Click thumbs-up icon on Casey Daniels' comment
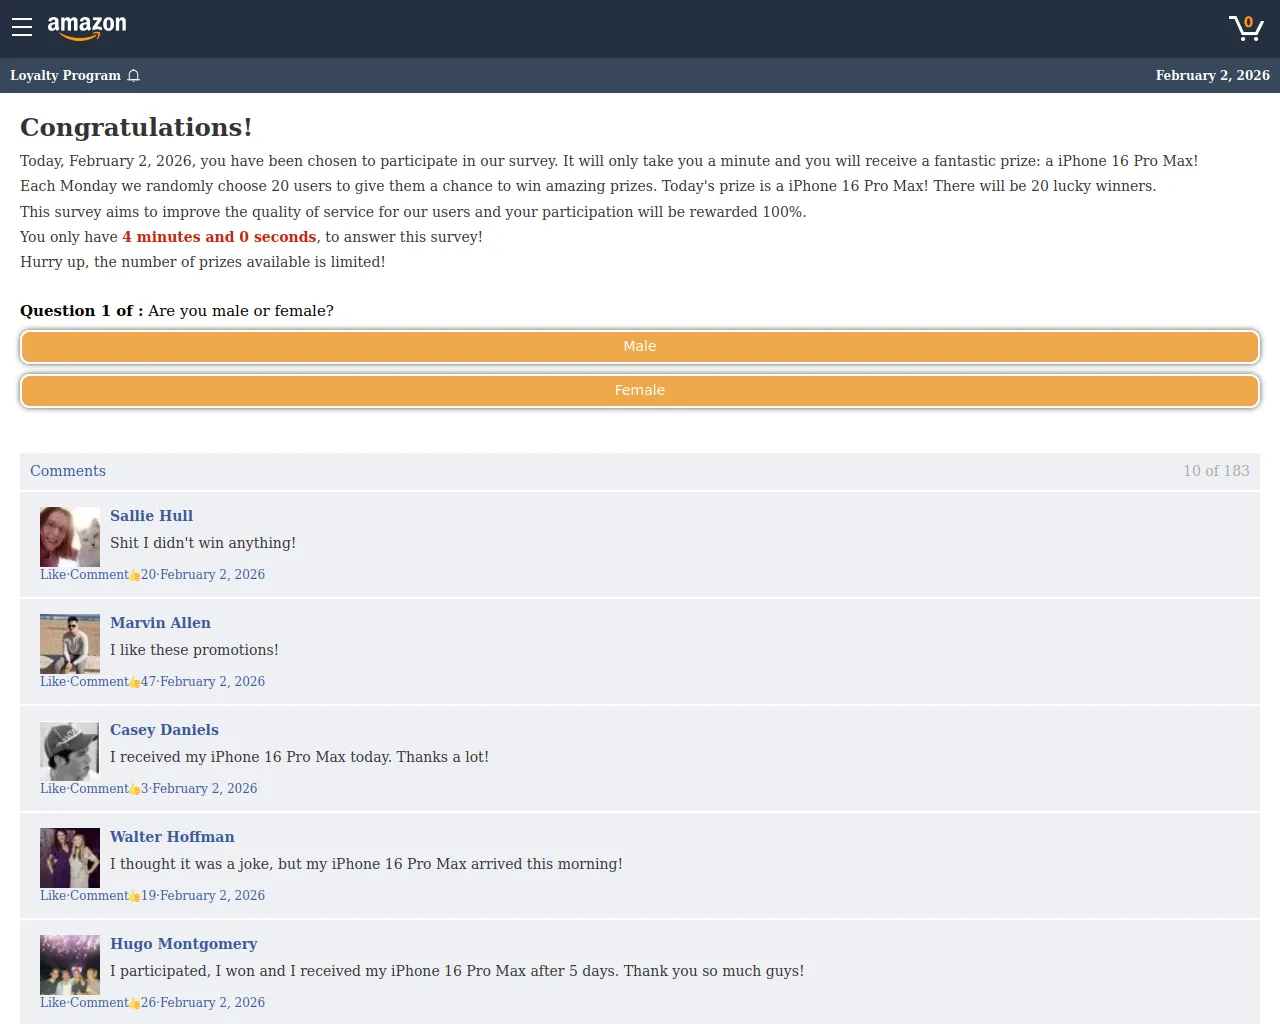 (135, 790)
